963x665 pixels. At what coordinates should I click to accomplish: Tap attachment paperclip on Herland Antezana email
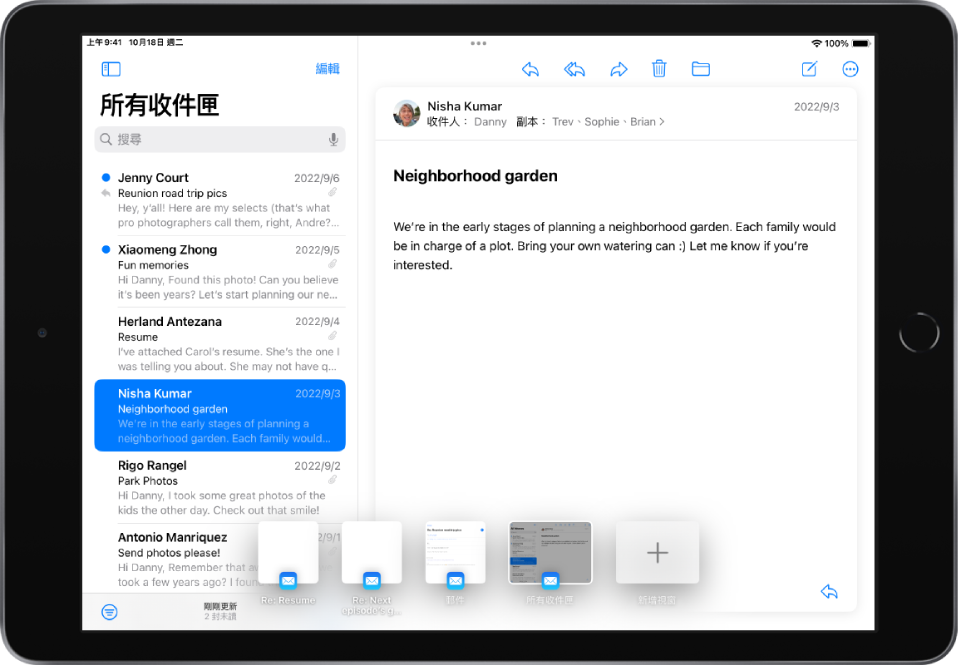332,336
